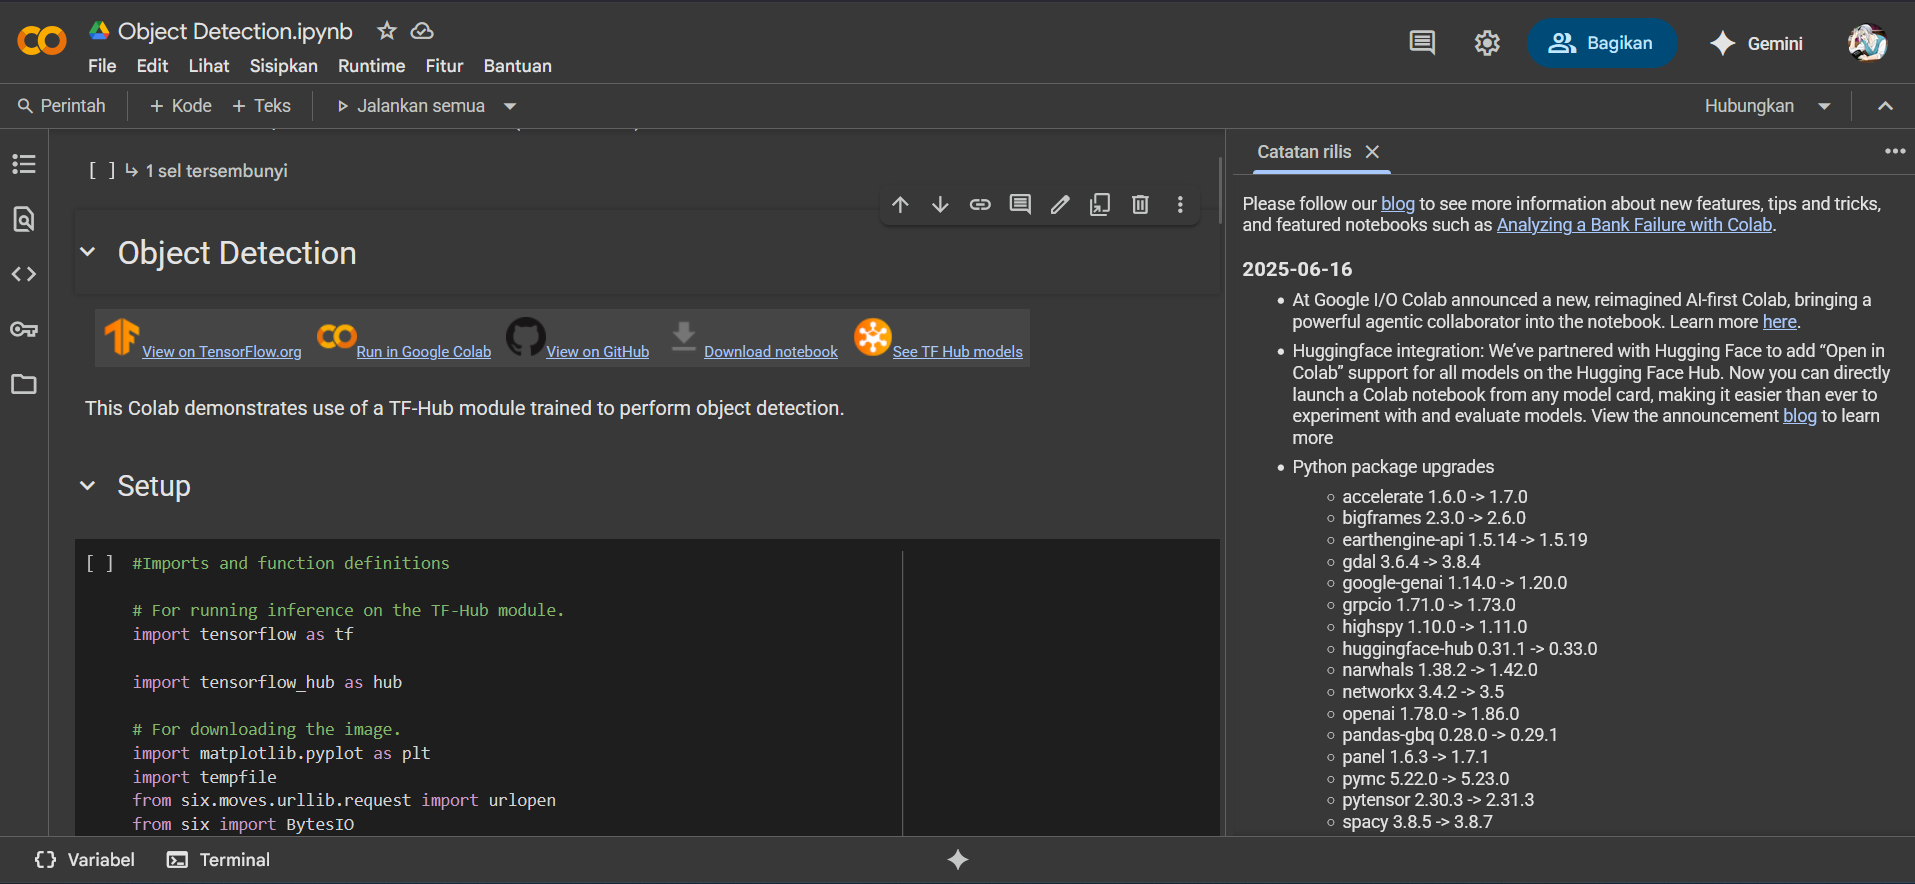The image size is (1915, 884).
Task: Delete the cell using the trash icon
Action: point(1140,205)
